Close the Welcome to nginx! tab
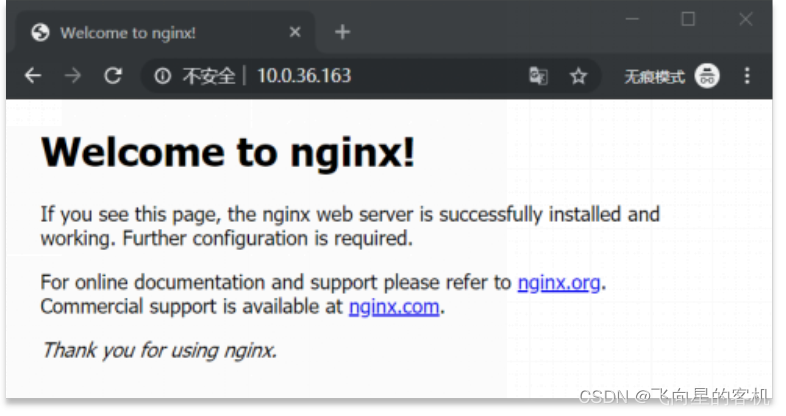The width and height of the screenshot is (786, 416). [x=295, y=32]
